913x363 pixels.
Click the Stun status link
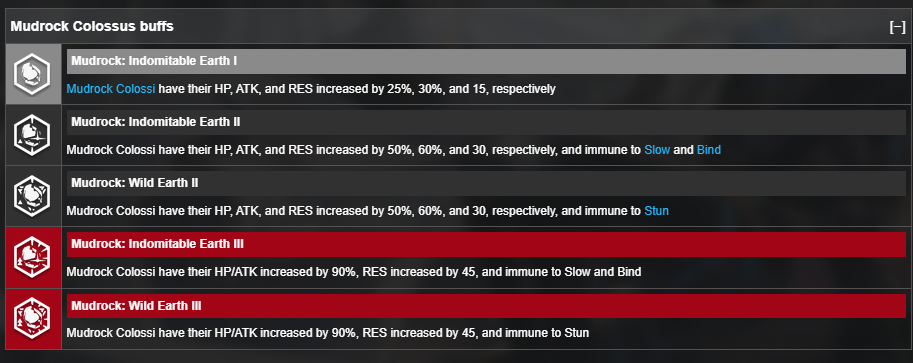click(656, 212)
